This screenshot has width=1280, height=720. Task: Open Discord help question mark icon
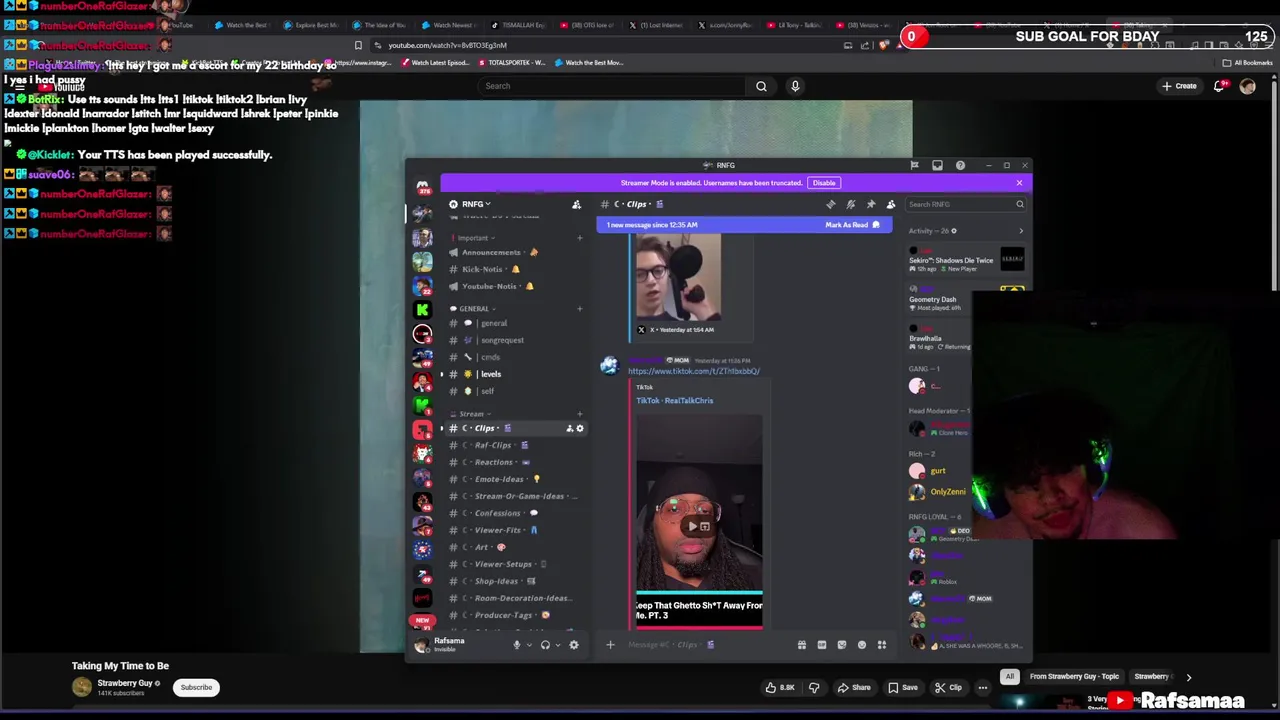click(960, 165)
